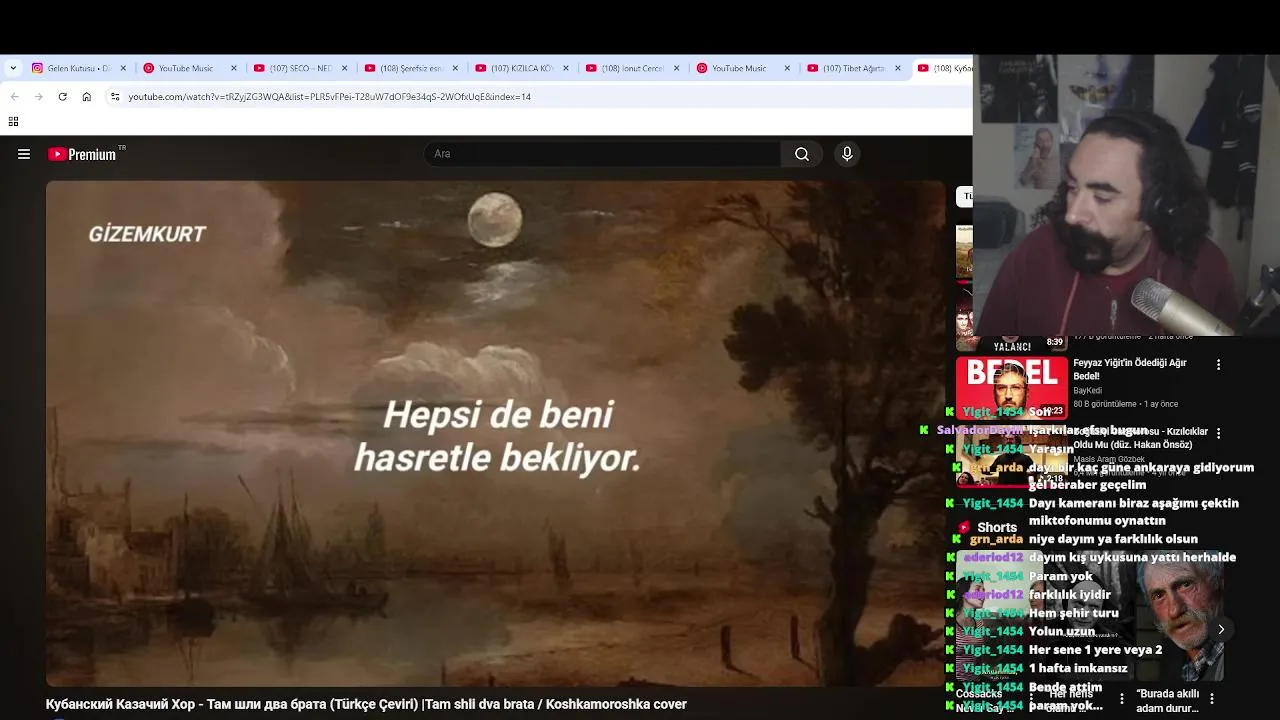The width and height of the screenshot is (1280, 720).
Task: Go back in browser history
Action: 14,97
